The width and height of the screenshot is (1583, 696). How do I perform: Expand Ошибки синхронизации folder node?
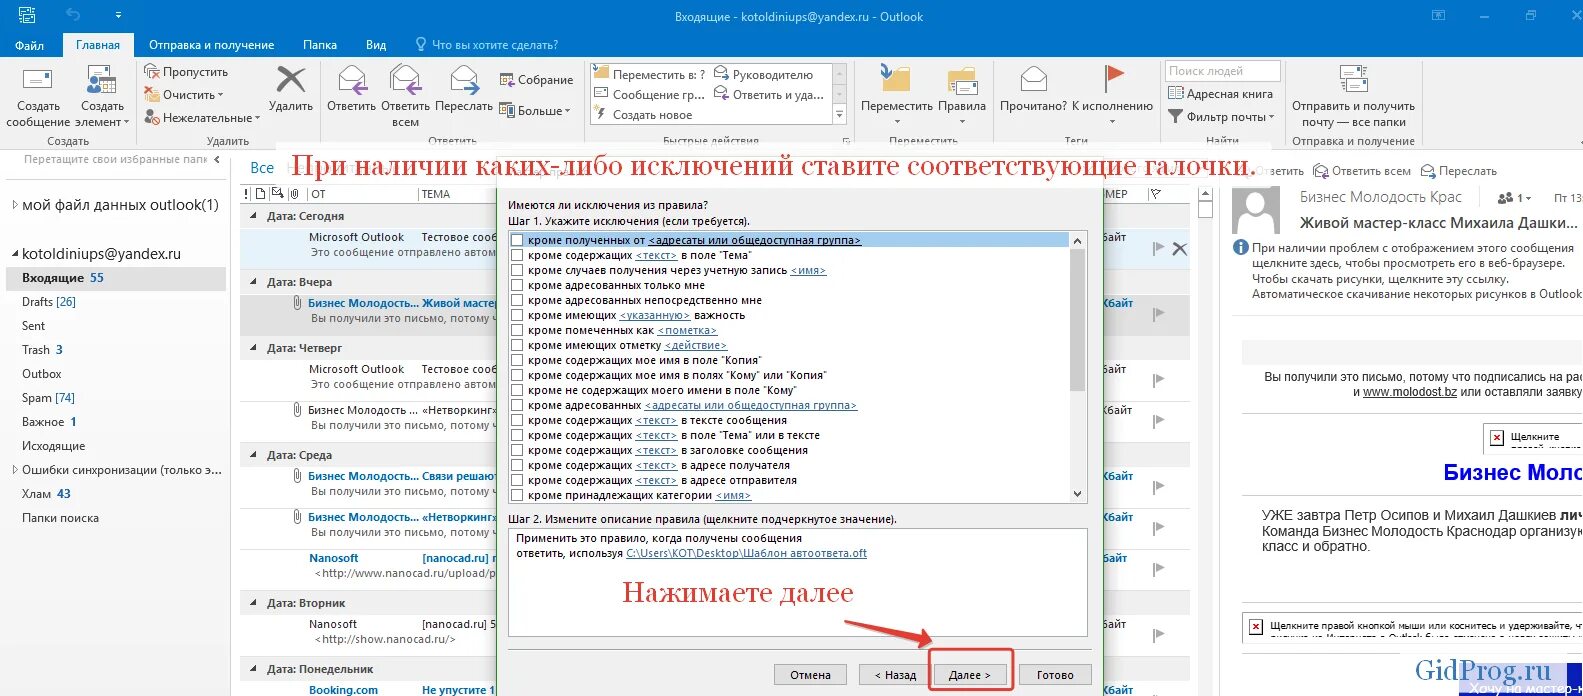[x=14, y=470]
